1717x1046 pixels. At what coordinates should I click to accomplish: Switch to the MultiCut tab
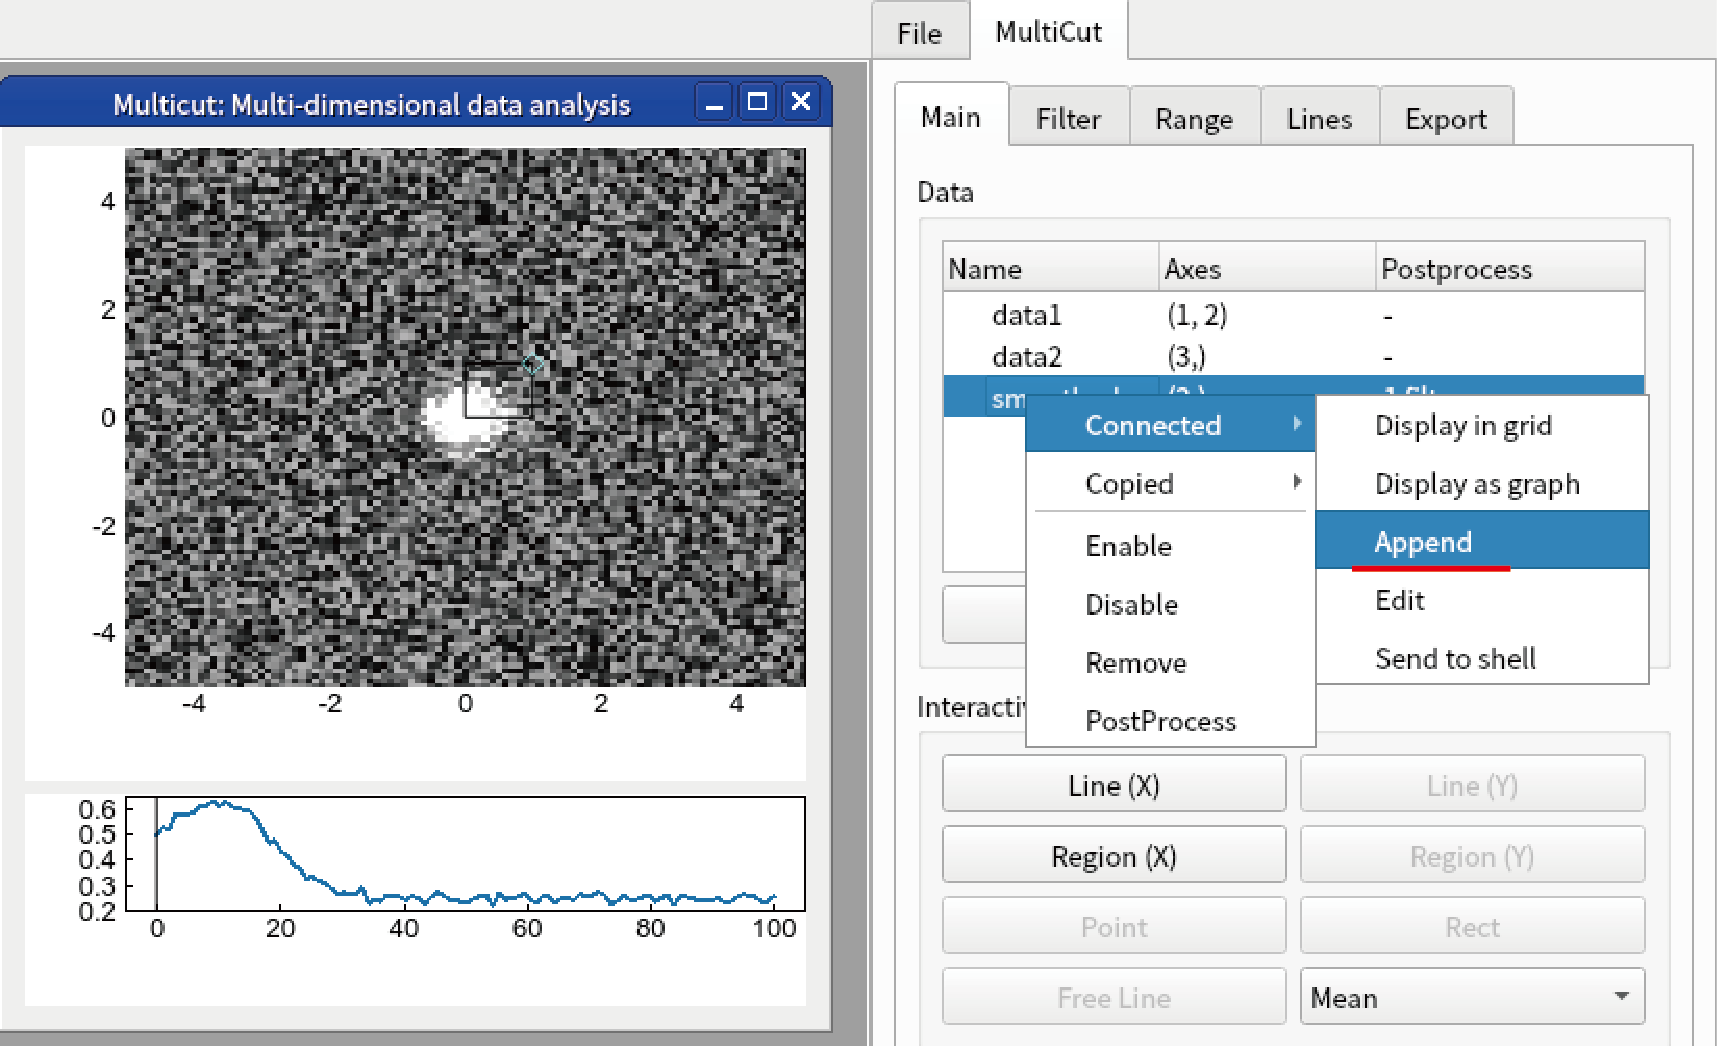[1048, 32]
